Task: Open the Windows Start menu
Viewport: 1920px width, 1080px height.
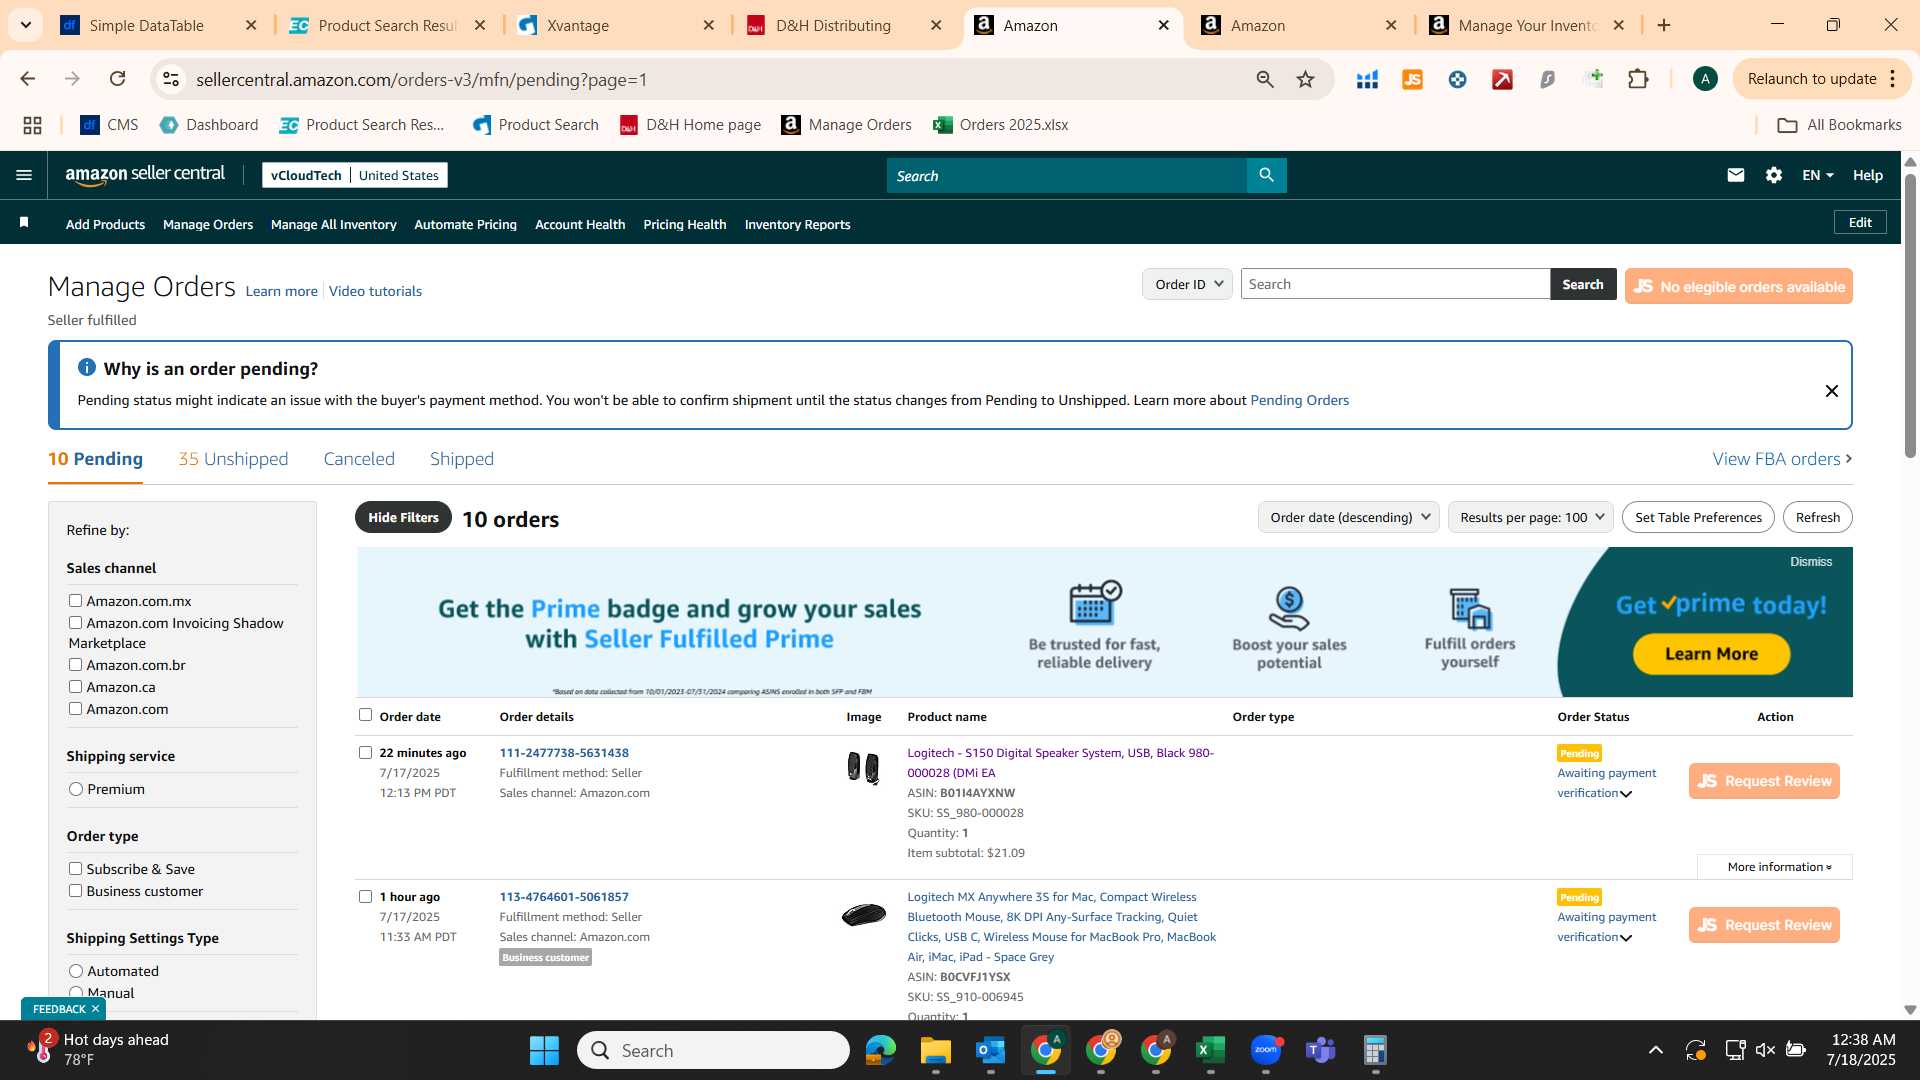Action: click(544, 1050)
